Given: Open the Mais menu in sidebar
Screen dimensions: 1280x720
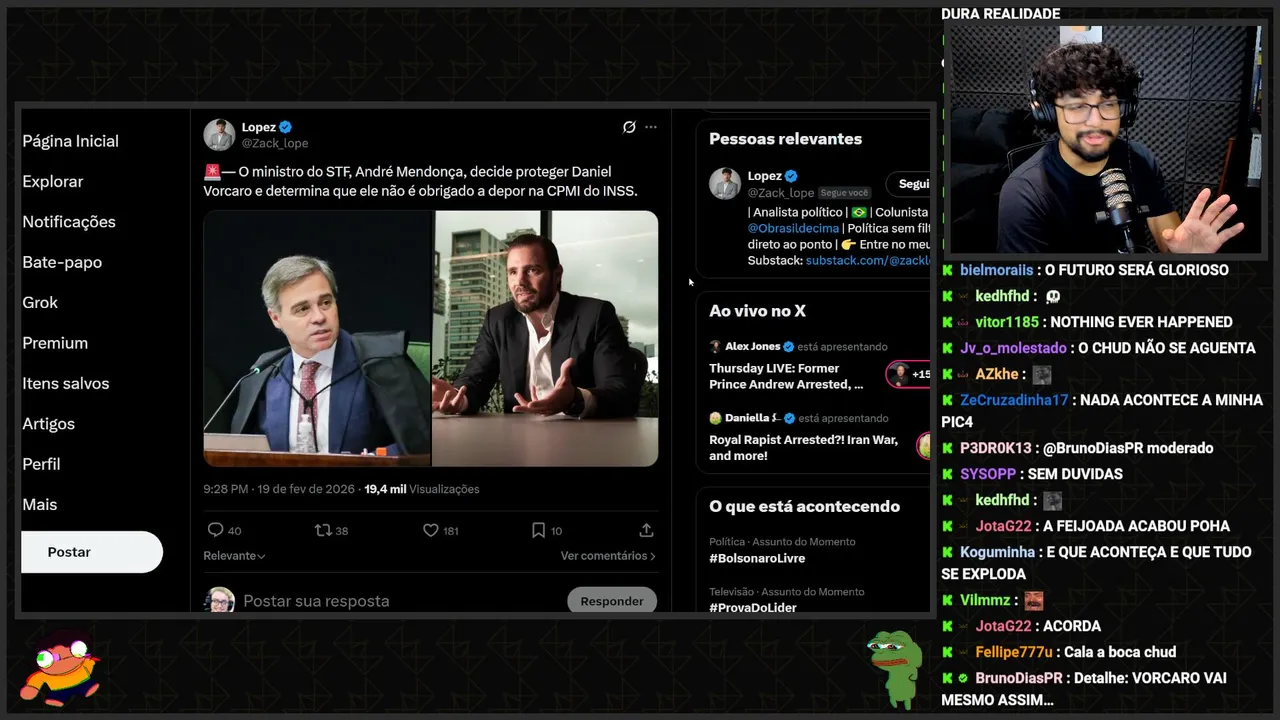Looking at the screenshot, I should pyautogui.click(x=40, y=505).
